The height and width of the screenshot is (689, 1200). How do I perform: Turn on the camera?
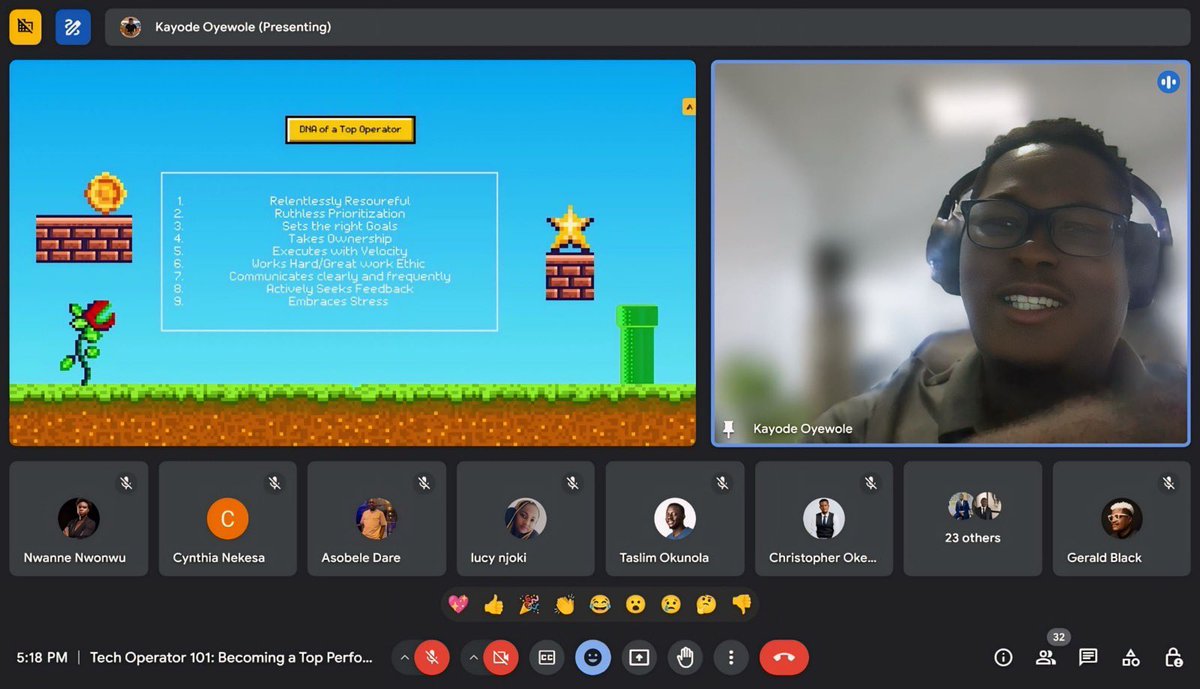point(501,657)
